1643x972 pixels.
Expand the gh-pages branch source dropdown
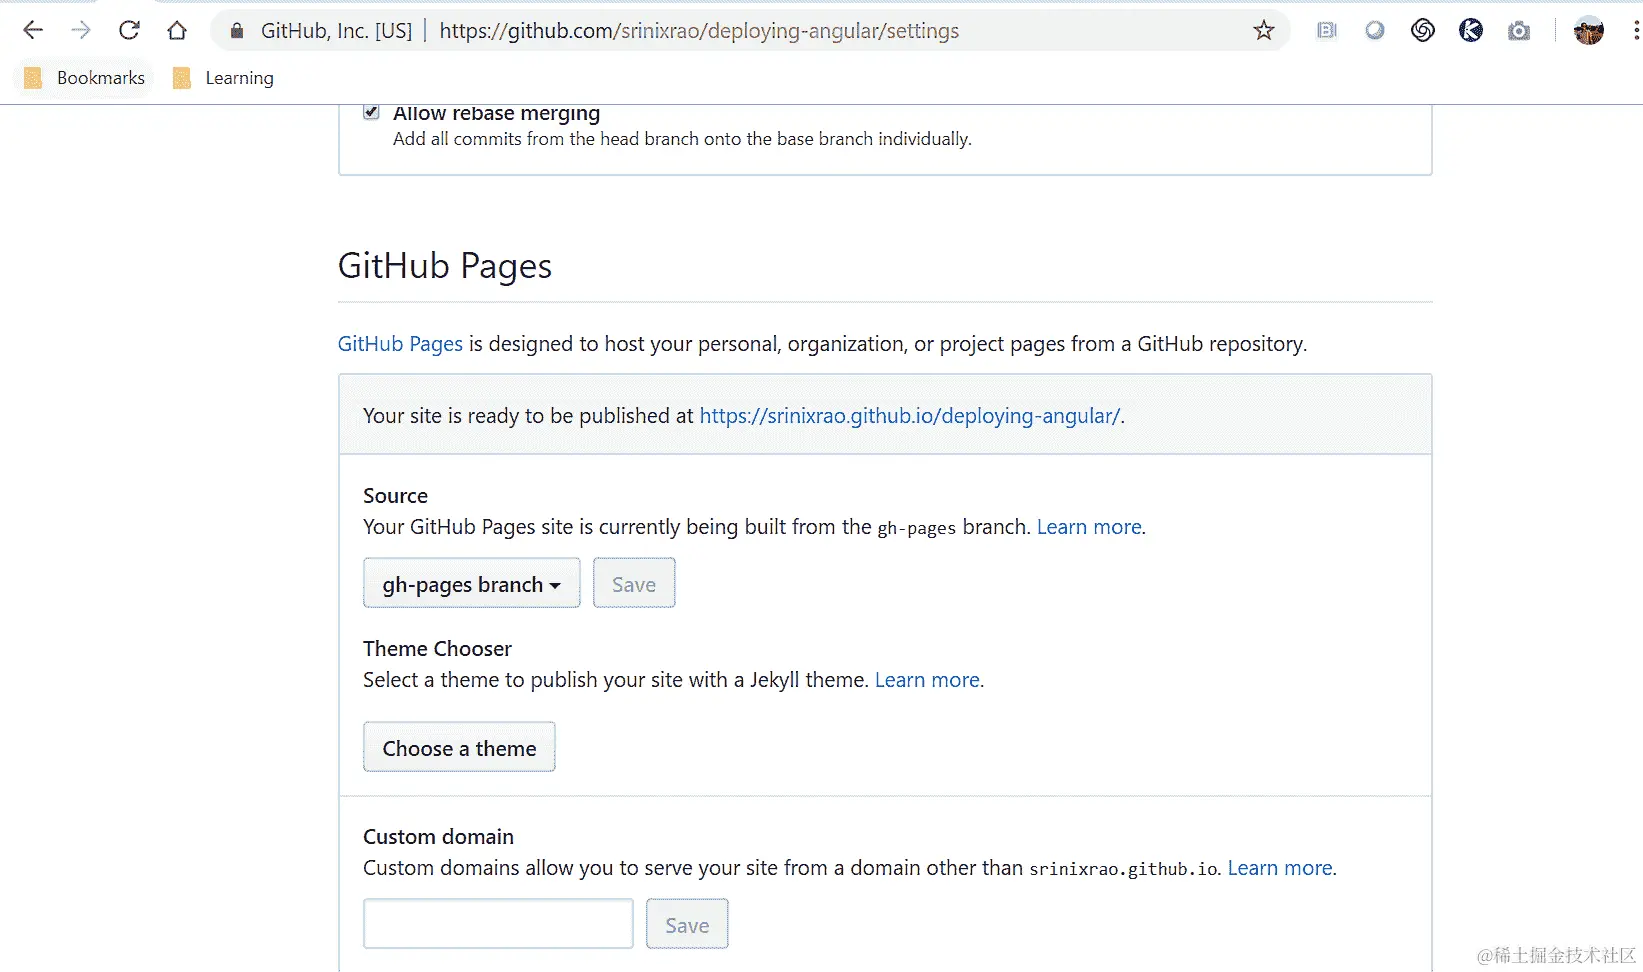pyautogui.click(x=471, y=584)
